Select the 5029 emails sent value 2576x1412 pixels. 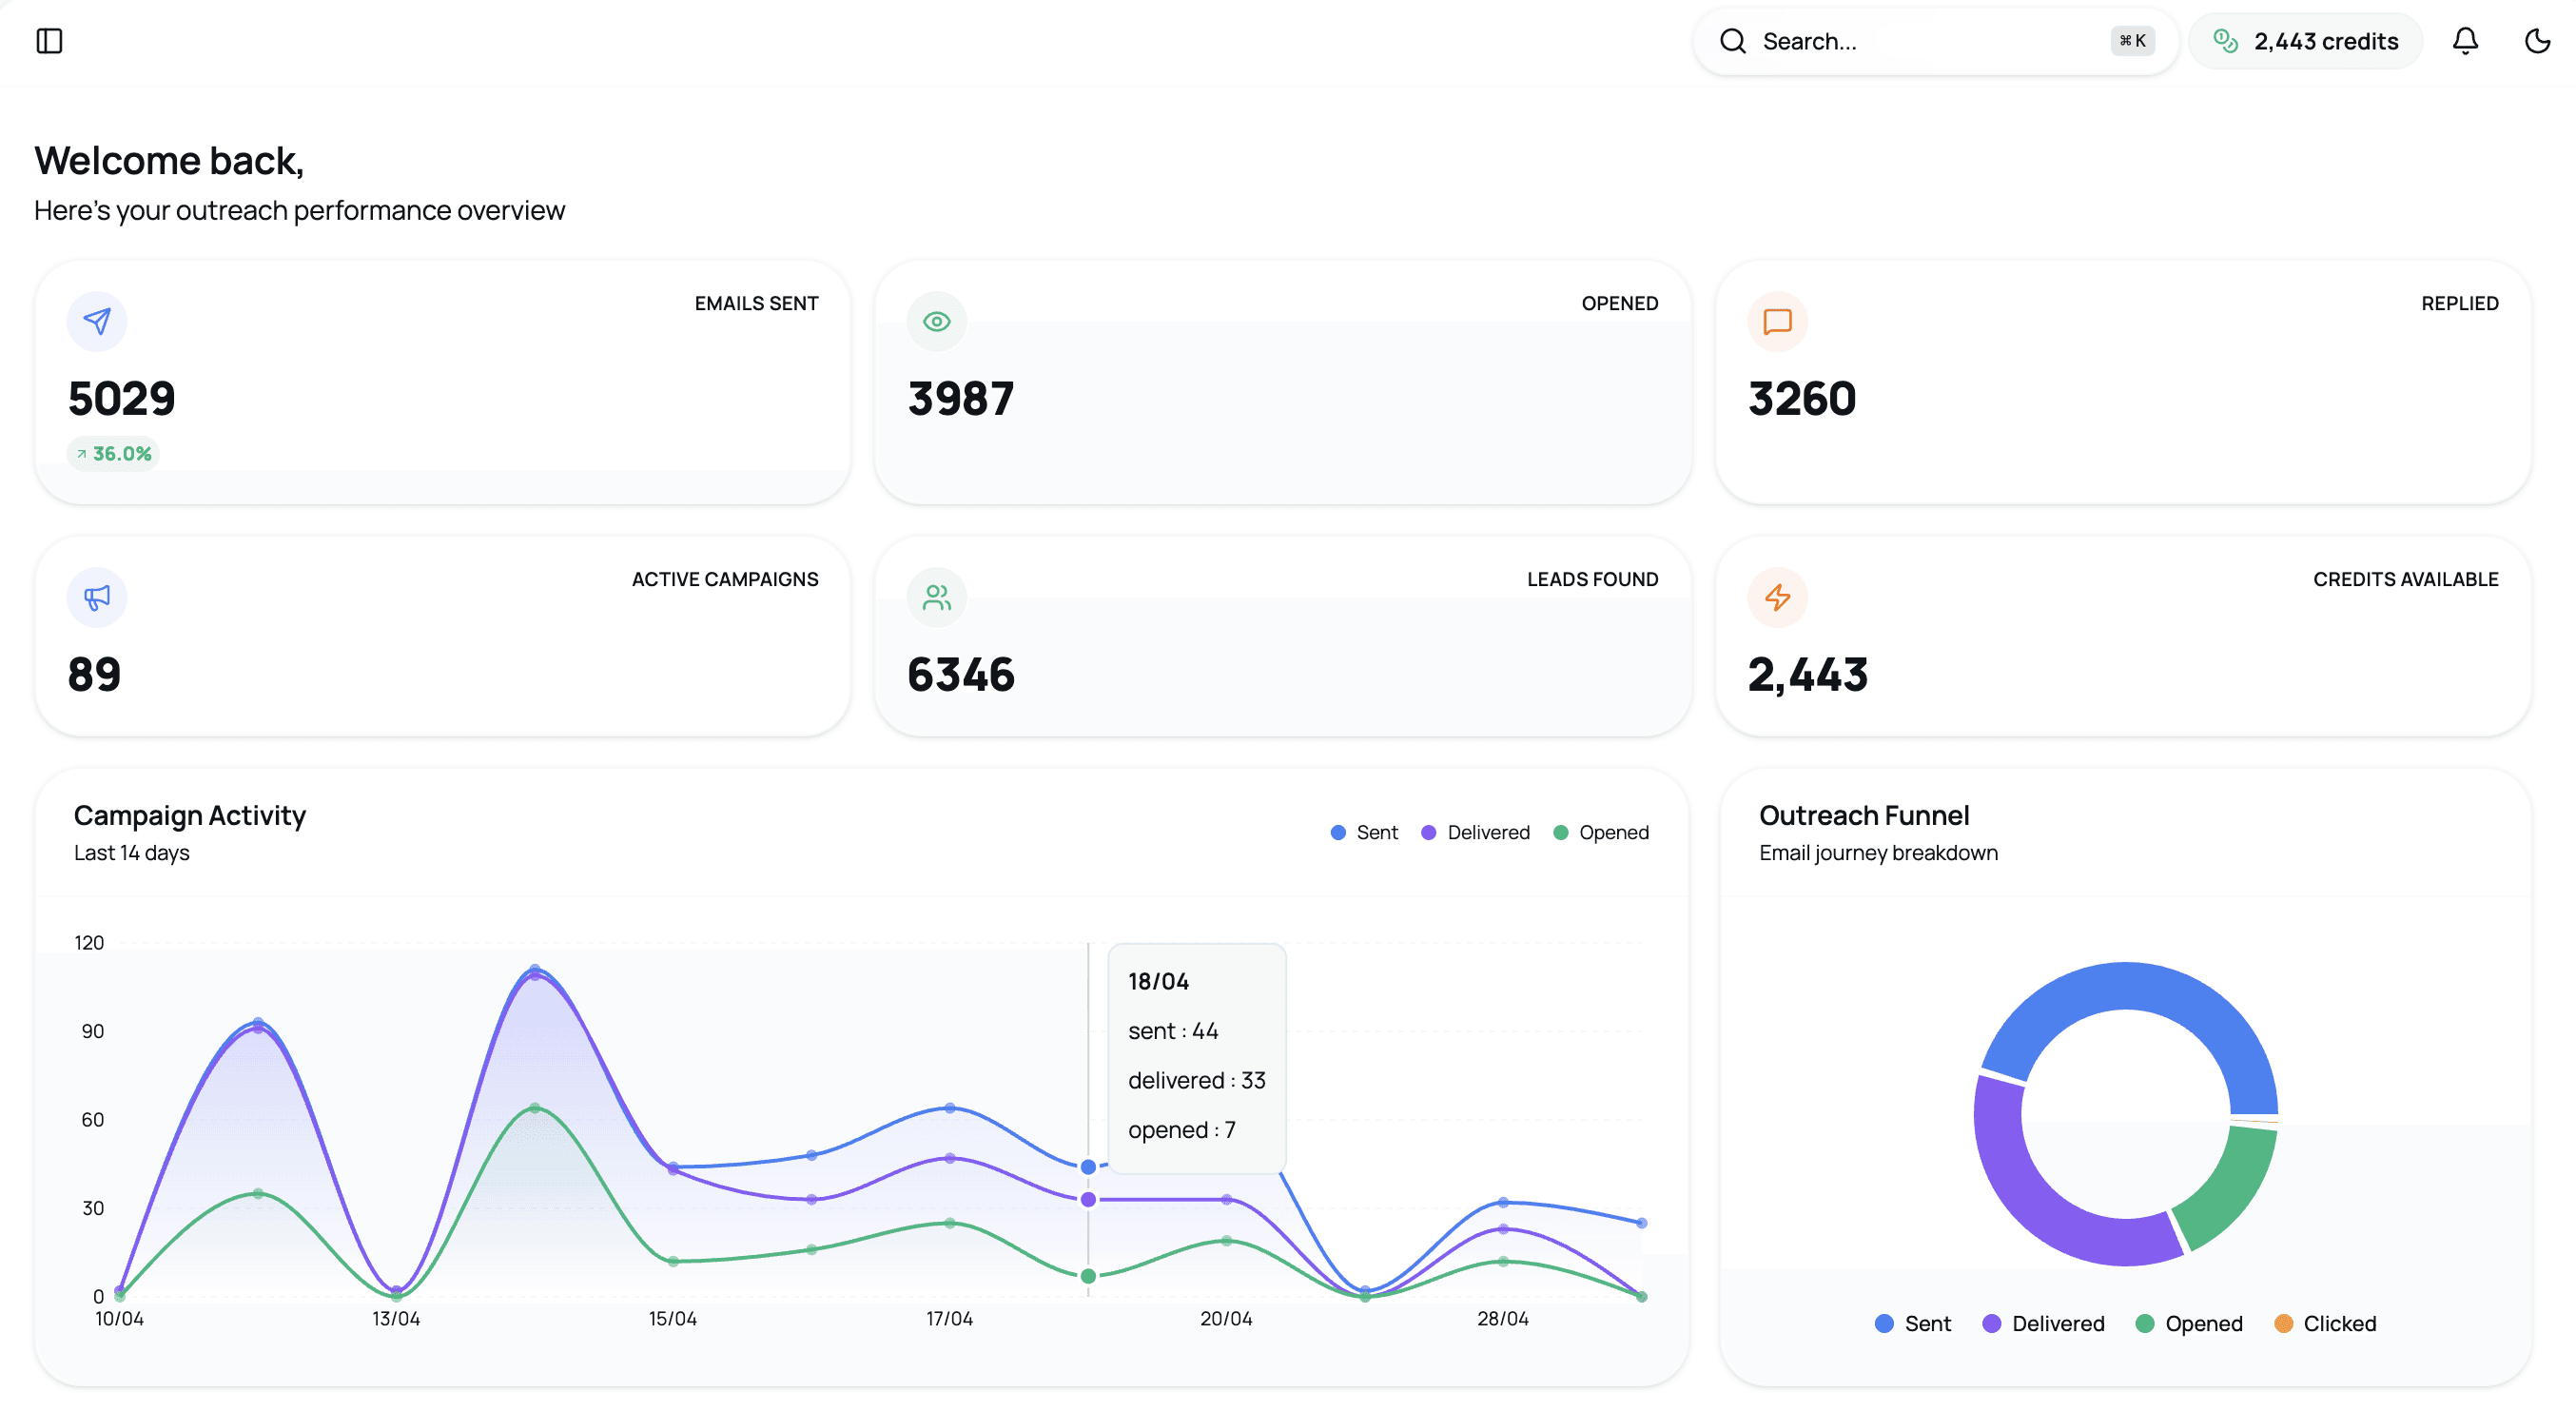point(122,398)
